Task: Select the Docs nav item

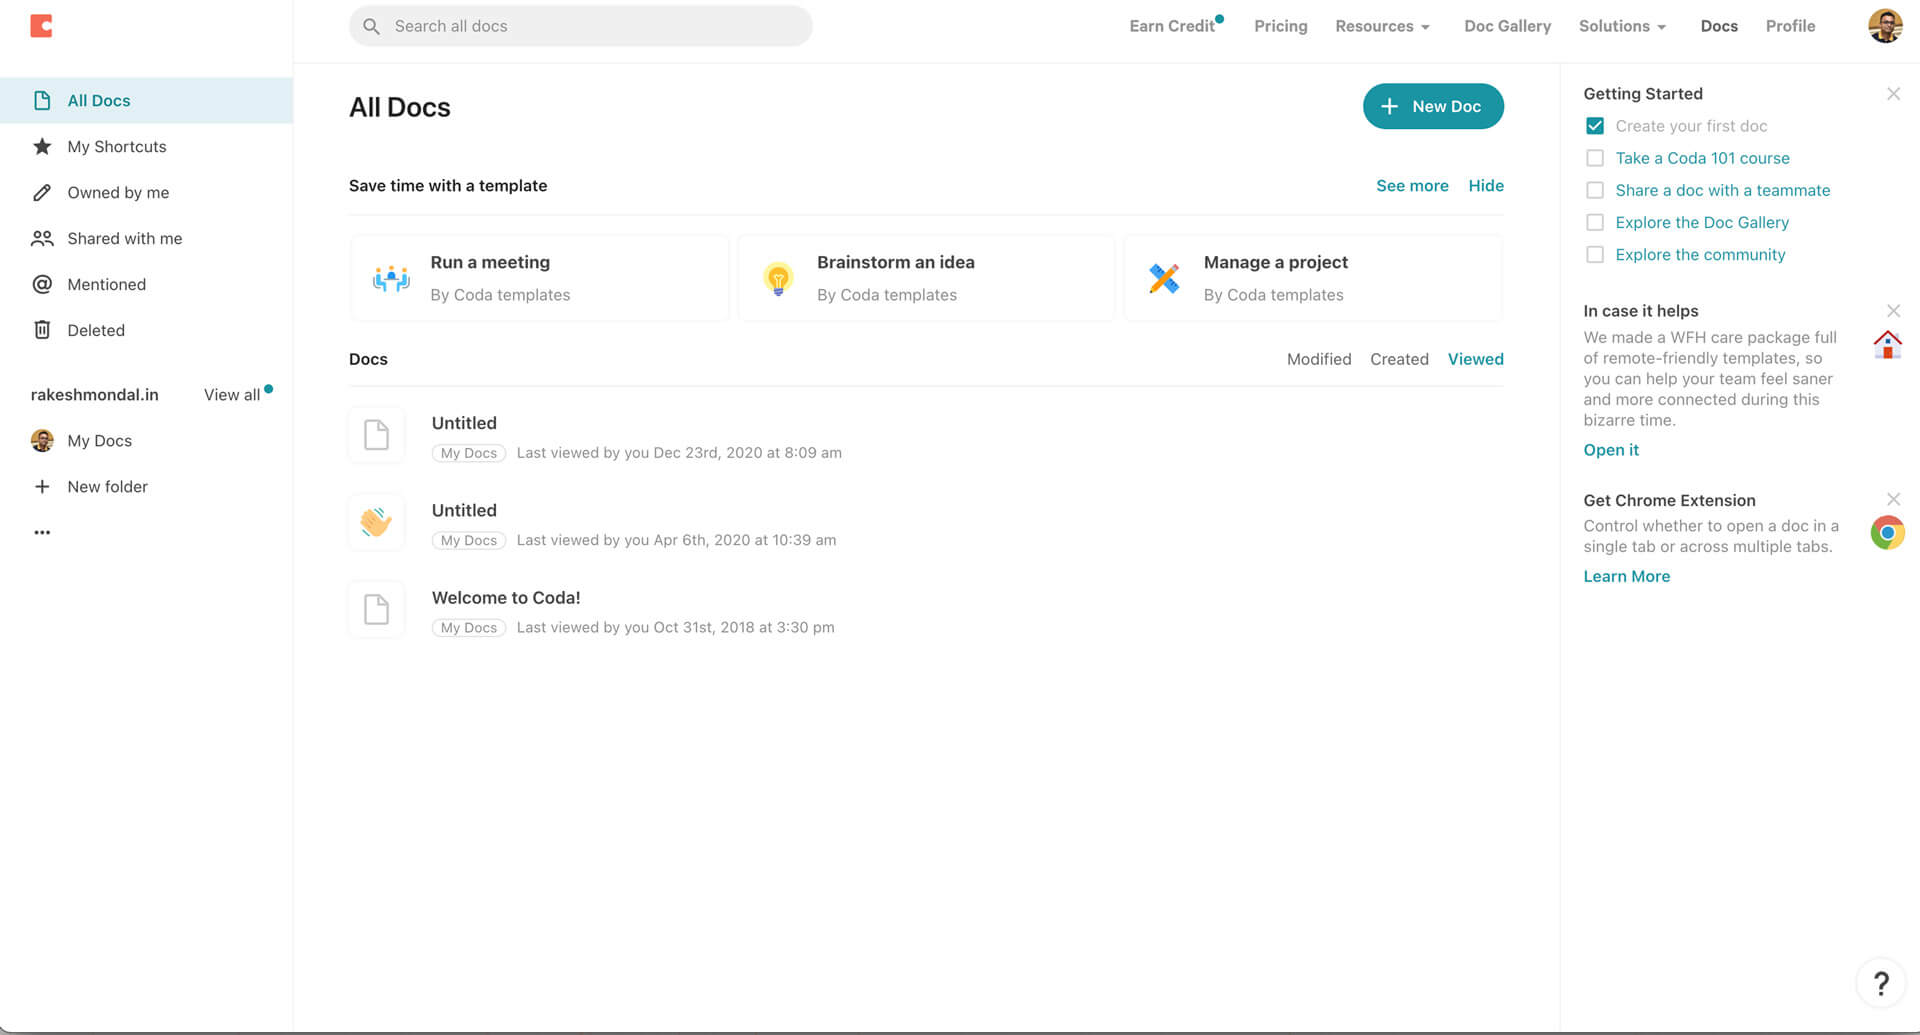Action: (x=1719, y=26)
